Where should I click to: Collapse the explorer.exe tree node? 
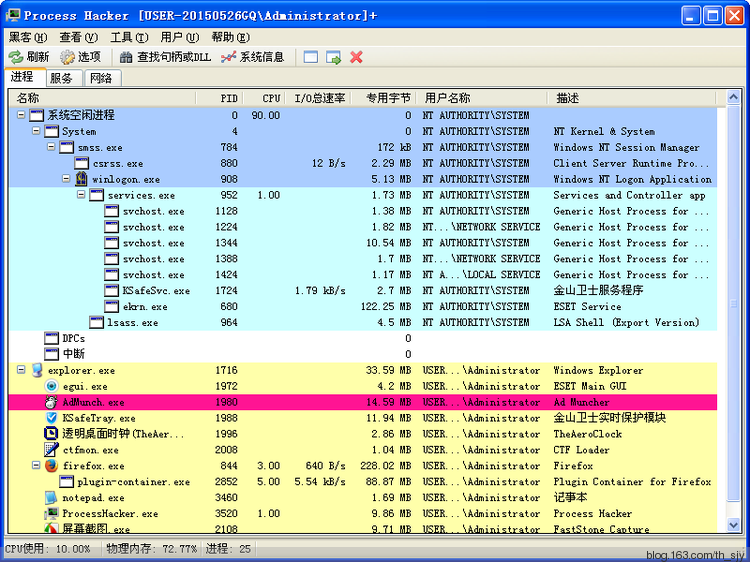(x=21, y=370)
